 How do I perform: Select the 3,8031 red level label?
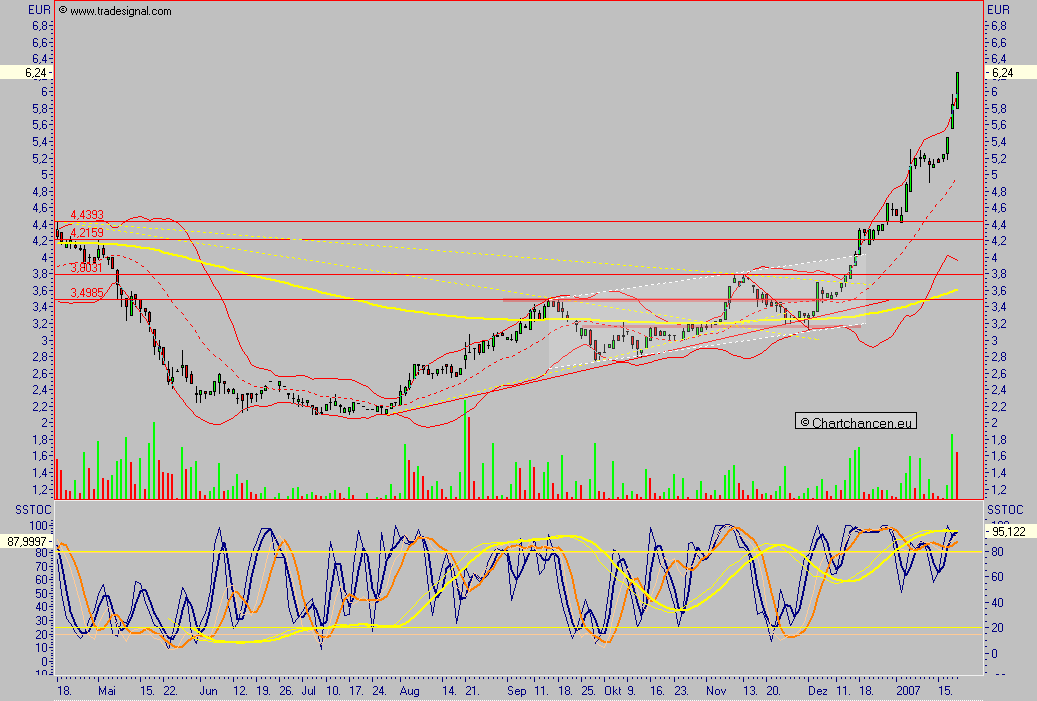(x=86, y=267)
